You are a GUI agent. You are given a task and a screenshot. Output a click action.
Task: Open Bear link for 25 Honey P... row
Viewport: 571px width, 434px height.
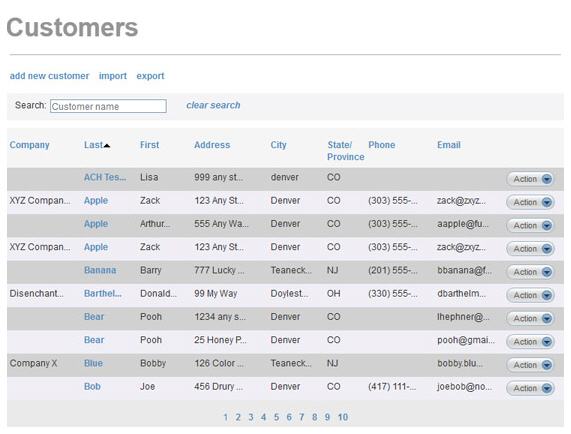[x=94, y=340]
